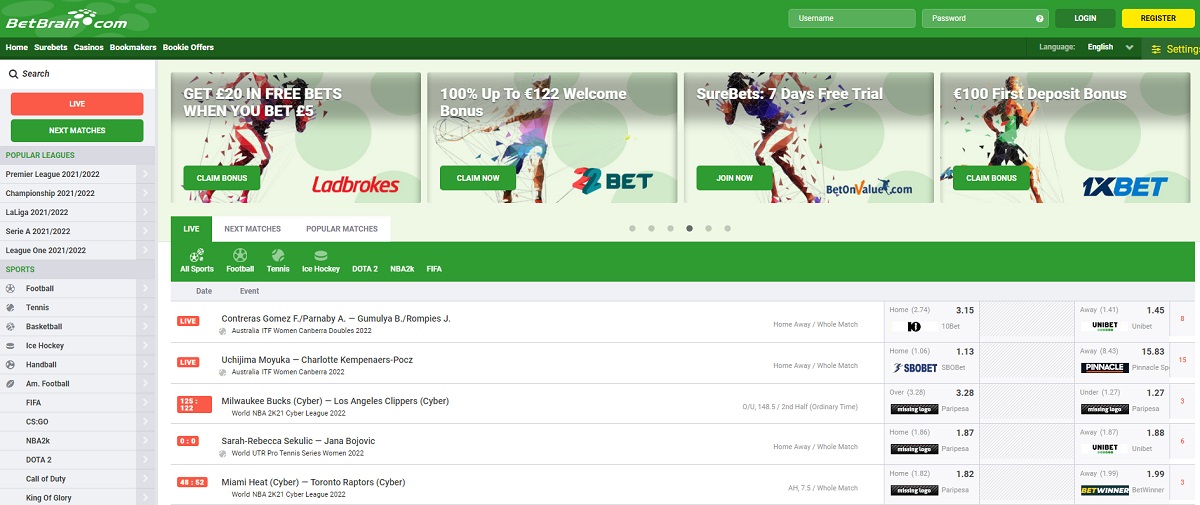
Task: Click Basketball sidebar sport icon
Action: (11, 326)
